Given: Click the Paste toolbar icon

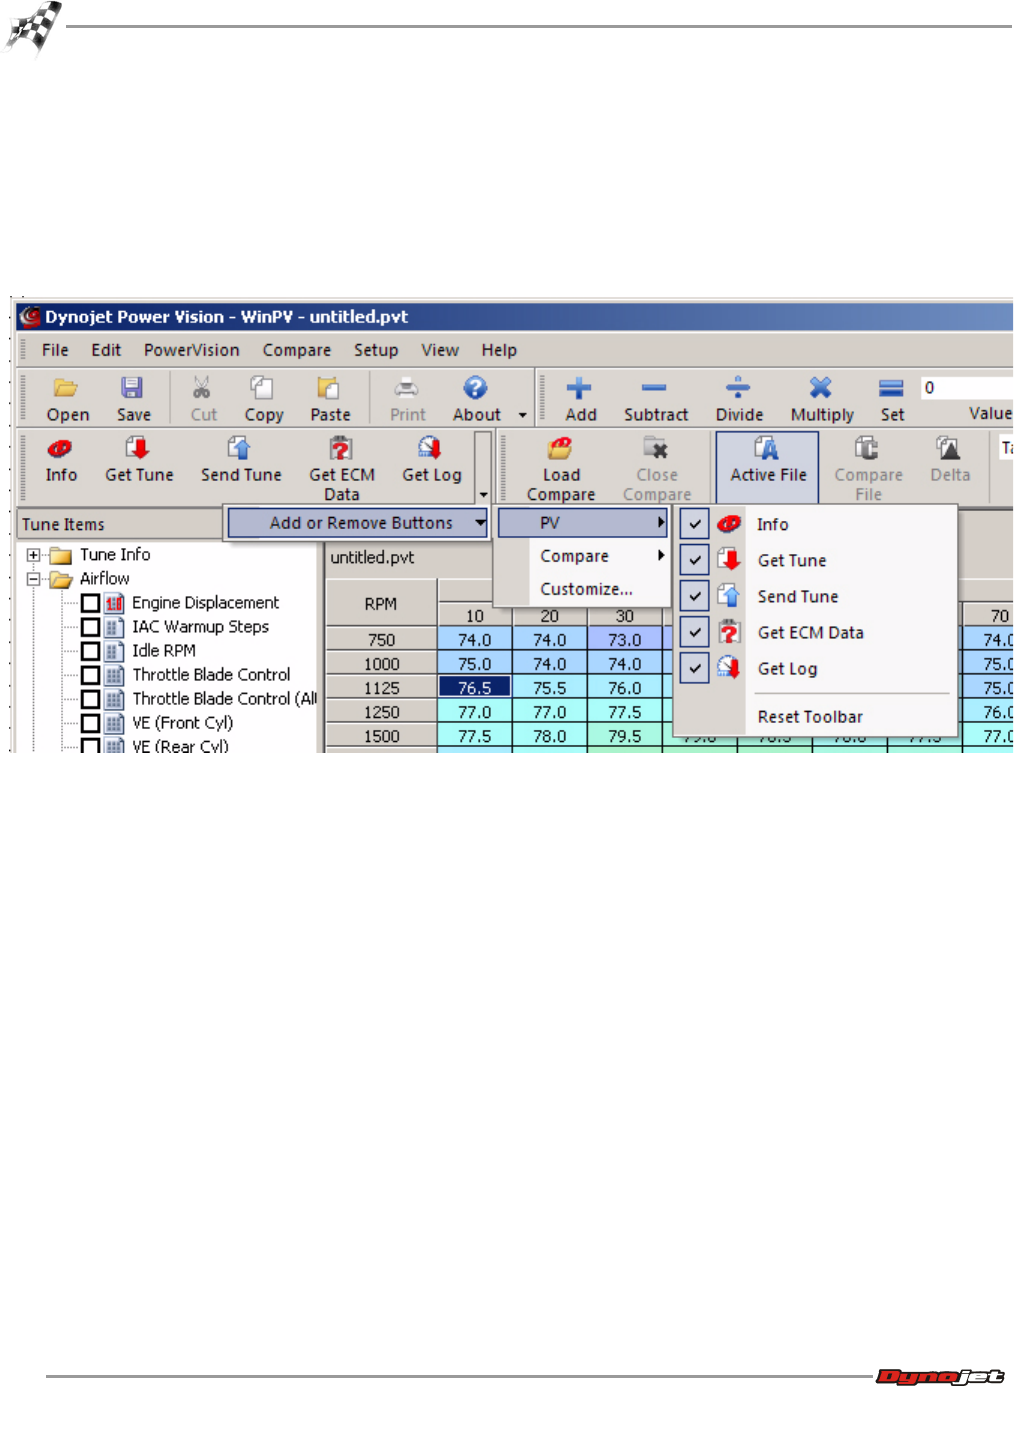Looking at the screenshot, I should [x=328, y=389].
